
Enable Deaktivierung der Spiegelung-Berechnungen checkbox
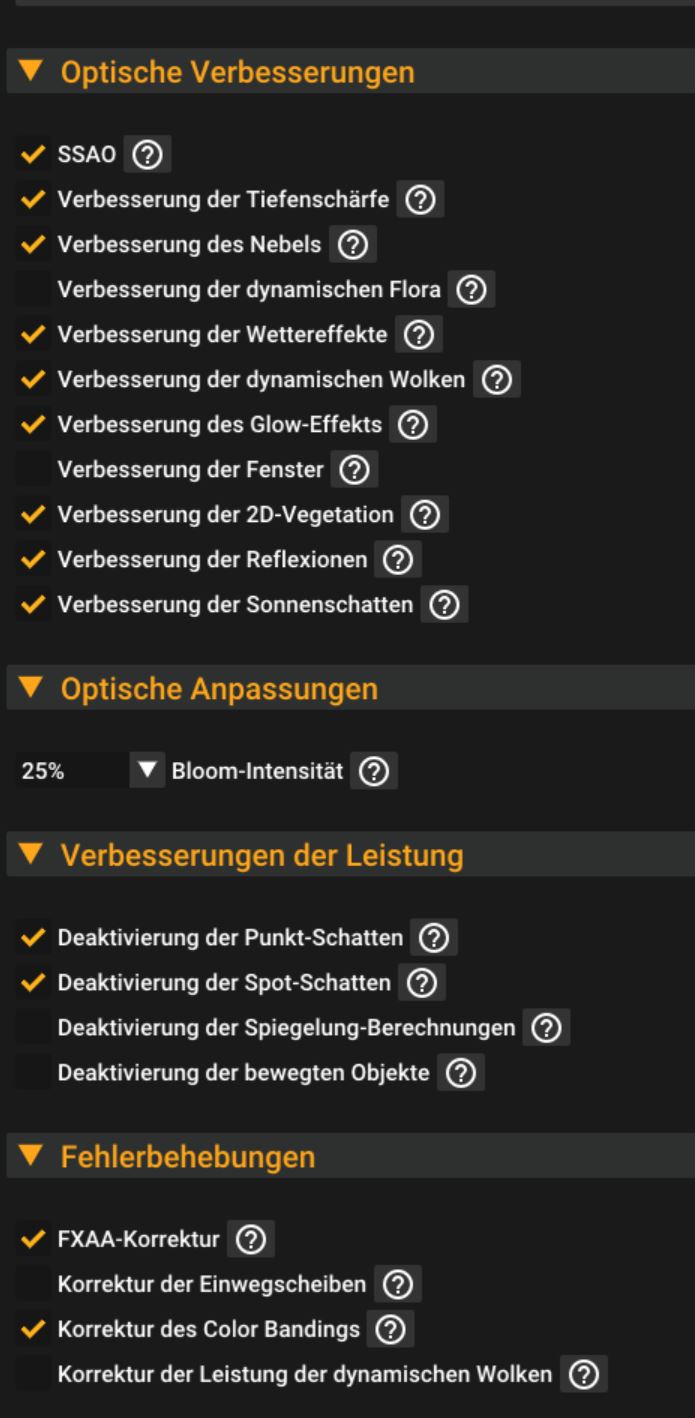tap(33, 1028)
